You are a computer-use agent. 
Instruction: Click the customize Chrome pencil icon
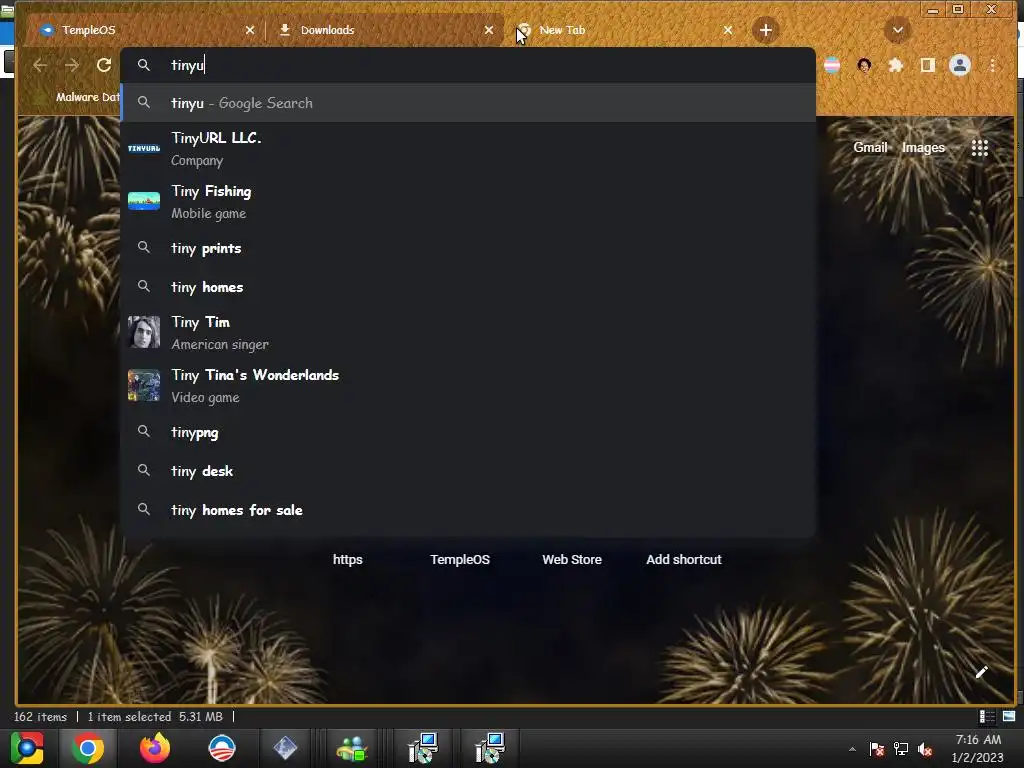[981, 672]
